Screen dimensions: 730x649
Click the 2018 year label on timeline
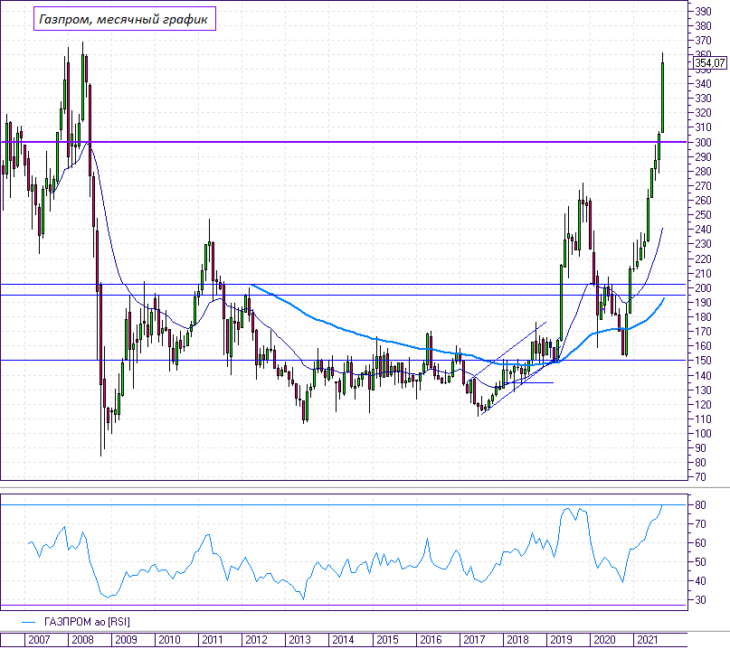517,640
